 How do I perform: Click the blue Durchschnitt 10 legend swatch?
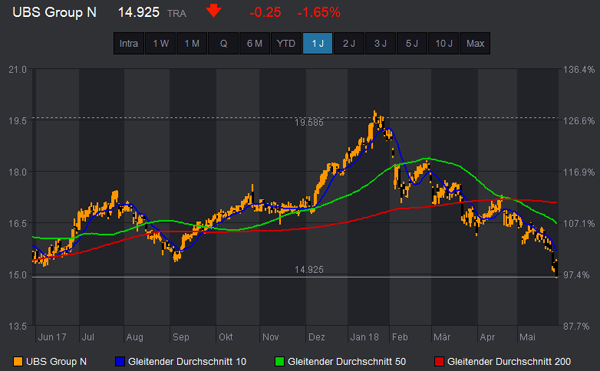[120, 361]
